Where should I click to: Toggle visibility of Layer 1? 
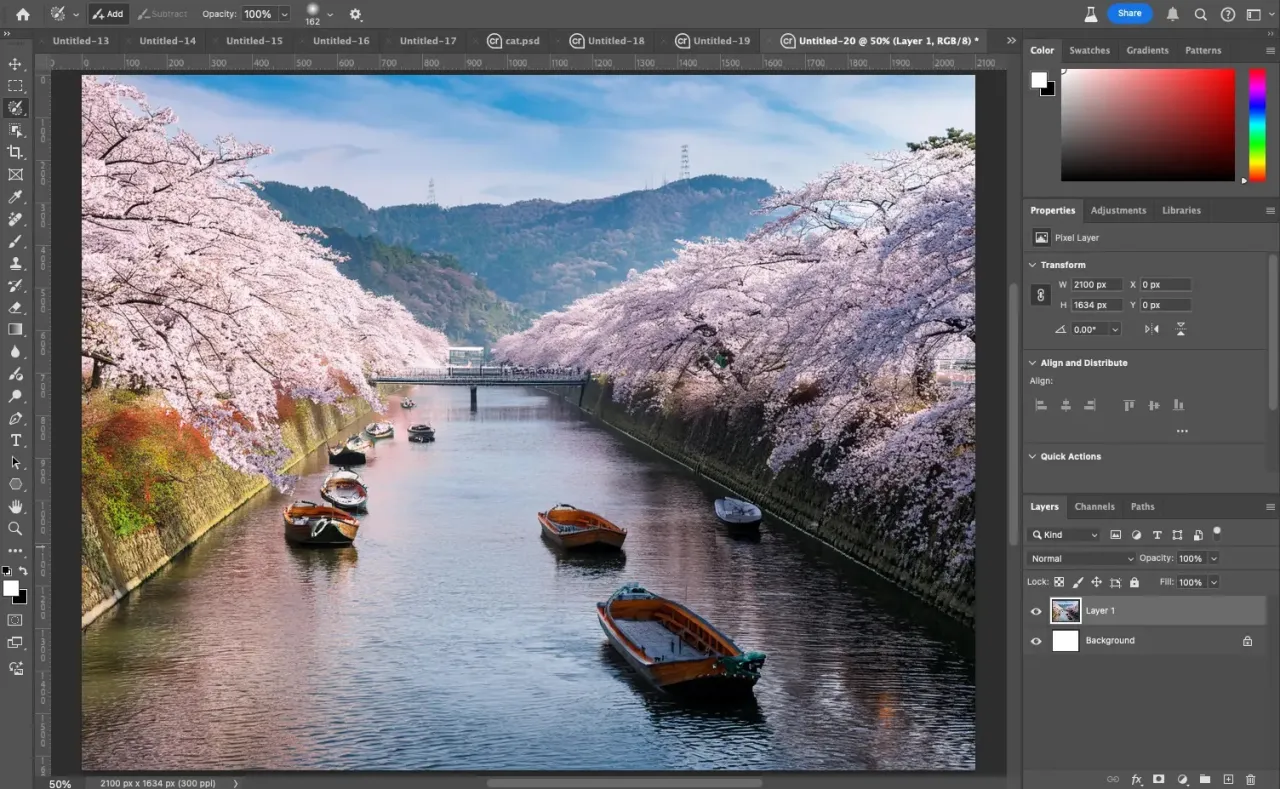click(x=1036, y=611)
